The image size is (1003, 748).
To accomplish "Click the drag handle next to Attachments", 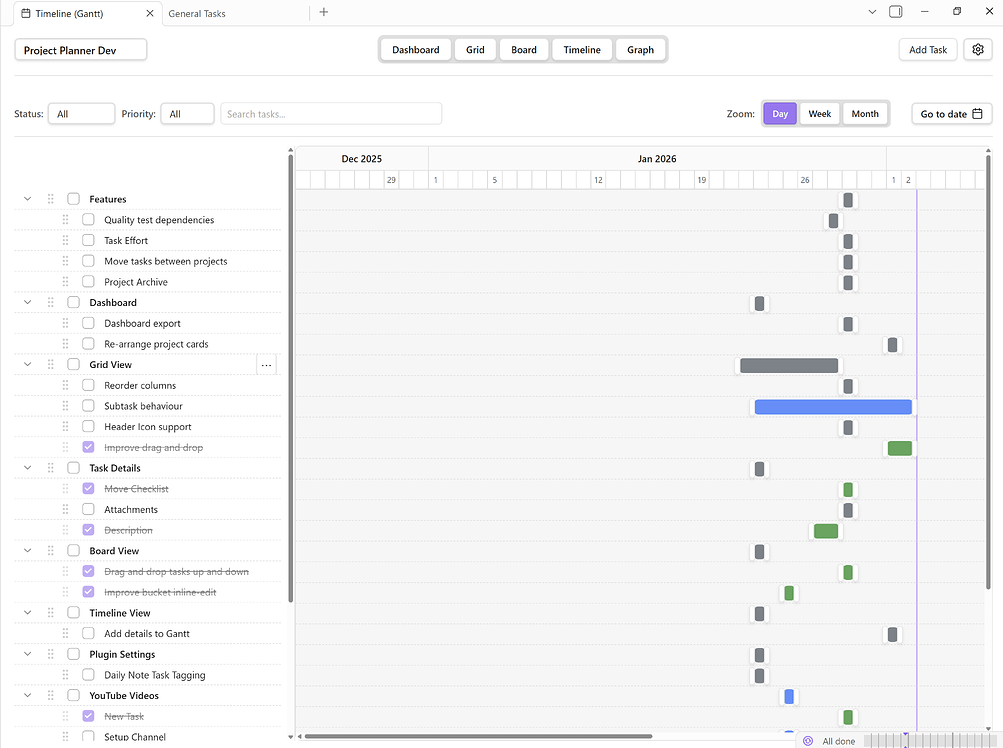I will coord(65,509).
